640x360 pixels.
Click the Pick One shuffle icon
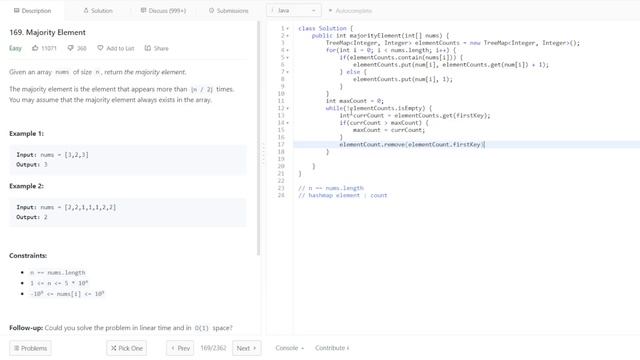[113, 348]
